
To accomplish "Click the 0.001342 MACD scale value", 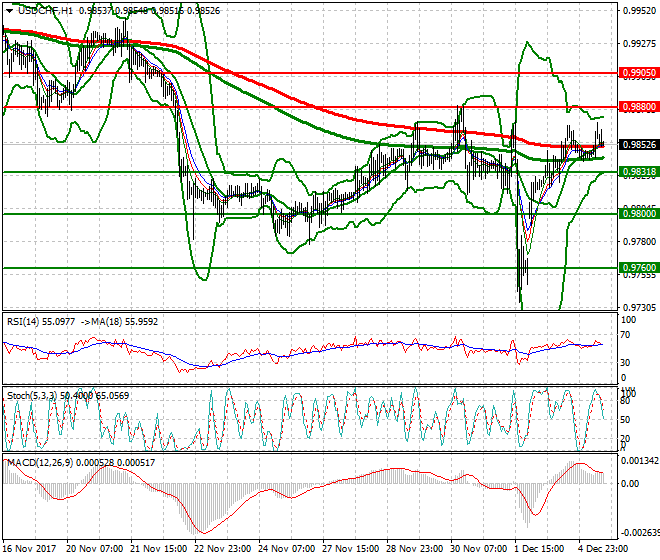I will [x=638, y=461].
